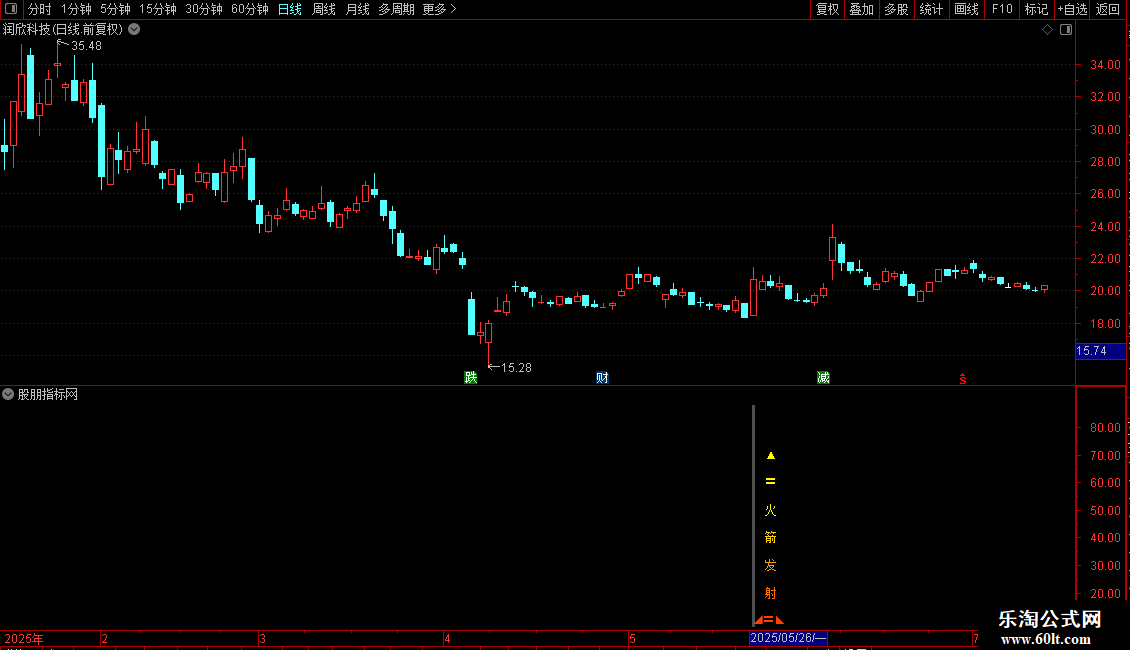Click the red S marker on the date axis
Screen dimensions: 1130x650
963,379
